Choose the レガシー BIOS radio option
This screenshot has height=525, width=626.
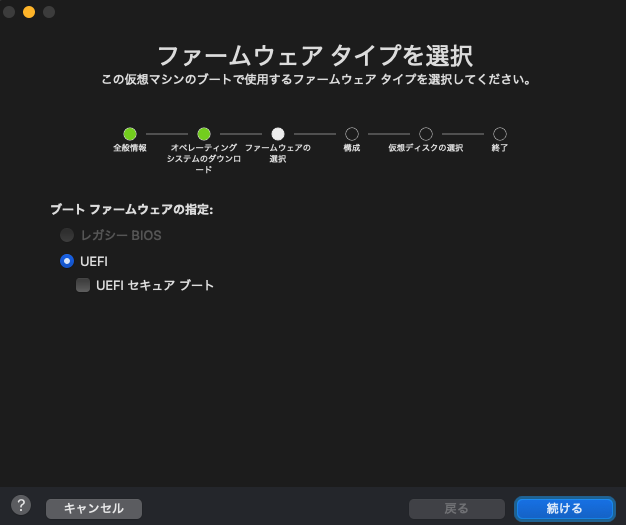pos(67,235)
